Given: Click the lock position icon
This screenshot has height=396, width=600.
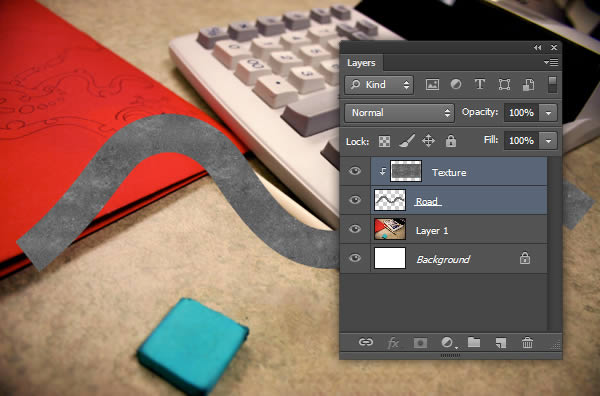Looking at the screenshot, I should pyautogui.click(x=428, y=141).
